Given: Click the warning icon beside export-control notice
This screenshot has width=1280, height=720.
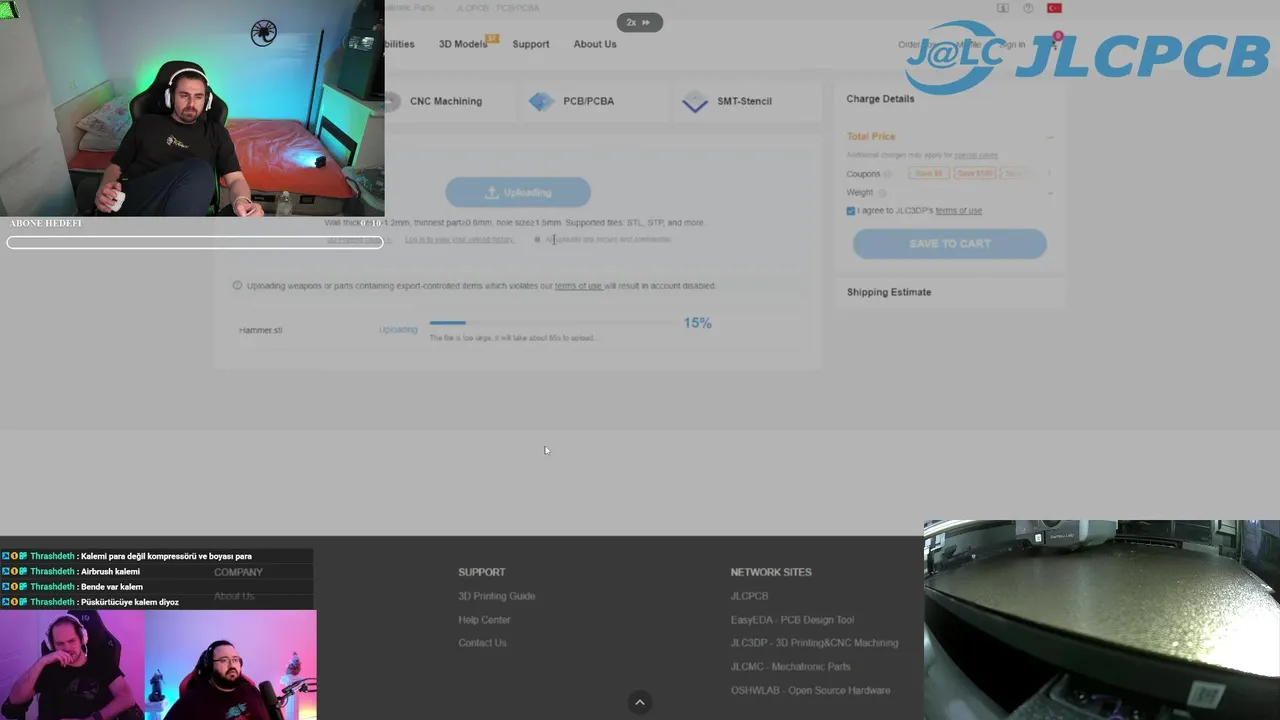Looking at the screenshot, I should click(238, 286).
